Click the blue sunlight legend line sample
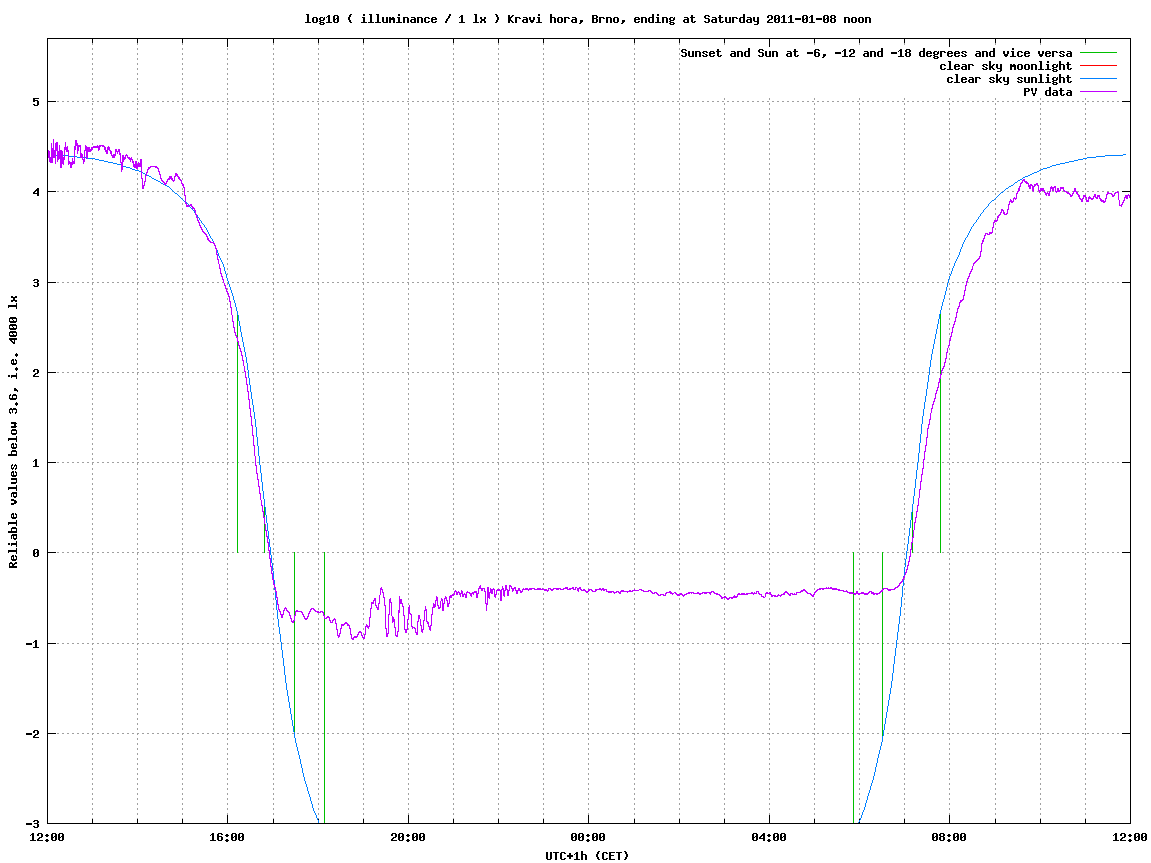 pos(1098,79)
